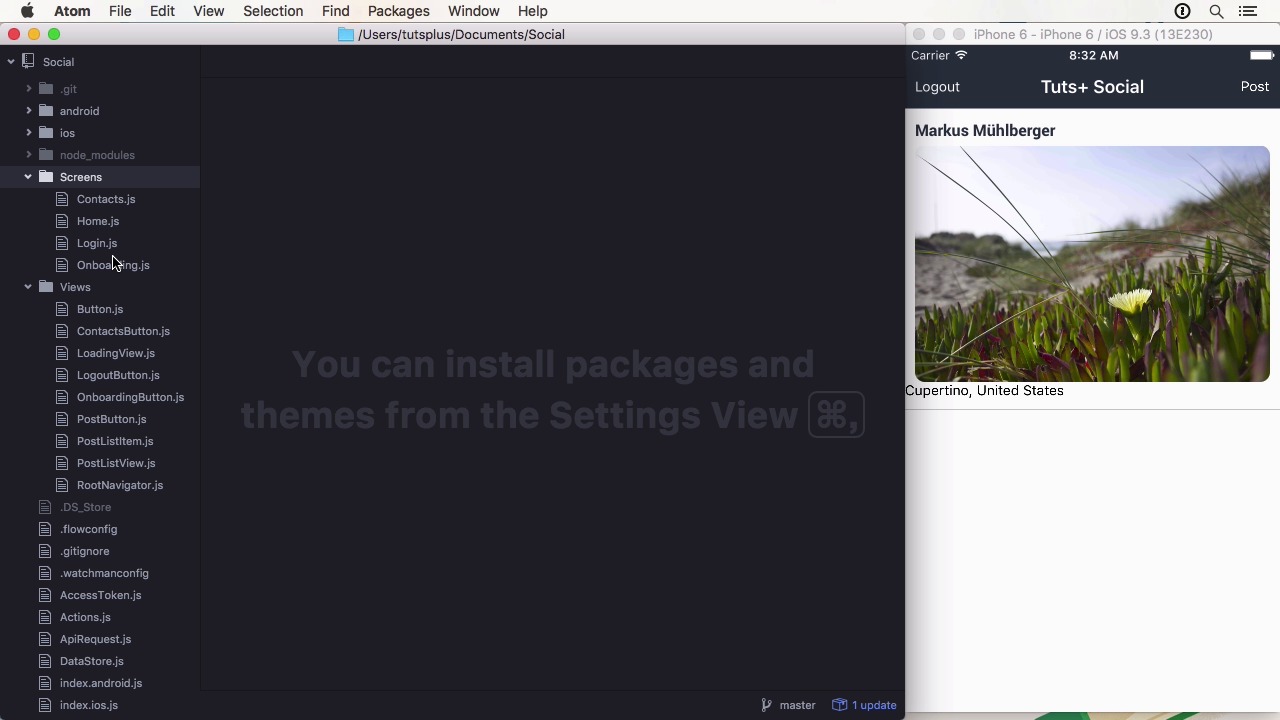Collapse the Social project root

click(11, 62)
